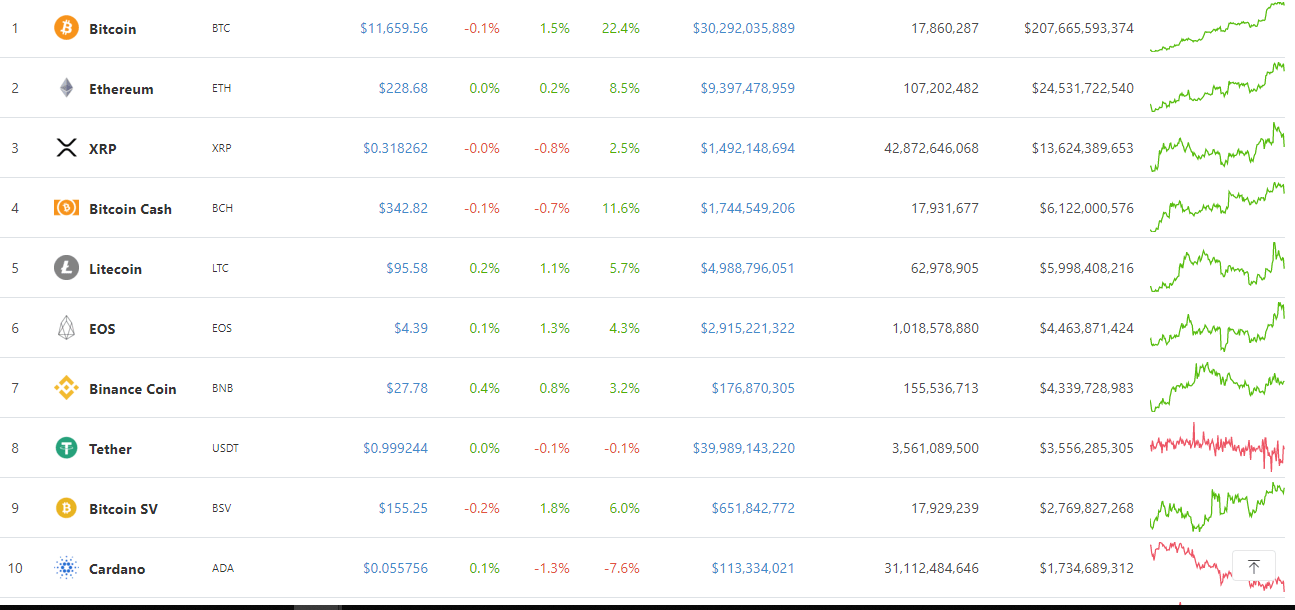The width and height of the screenshot is (1295, 610).
Task: Click Bitcoin SV price $155.25
Action: coord(403,508)
